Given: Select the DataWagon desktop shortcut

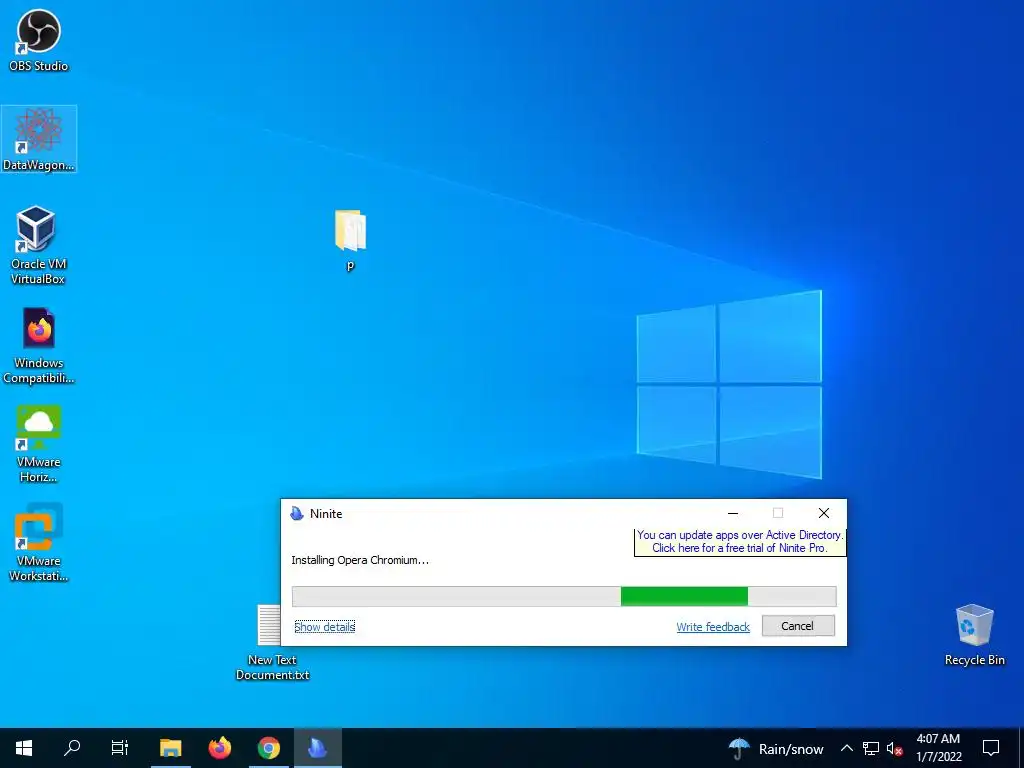Looking at the screenshot, I should point(39,139).
